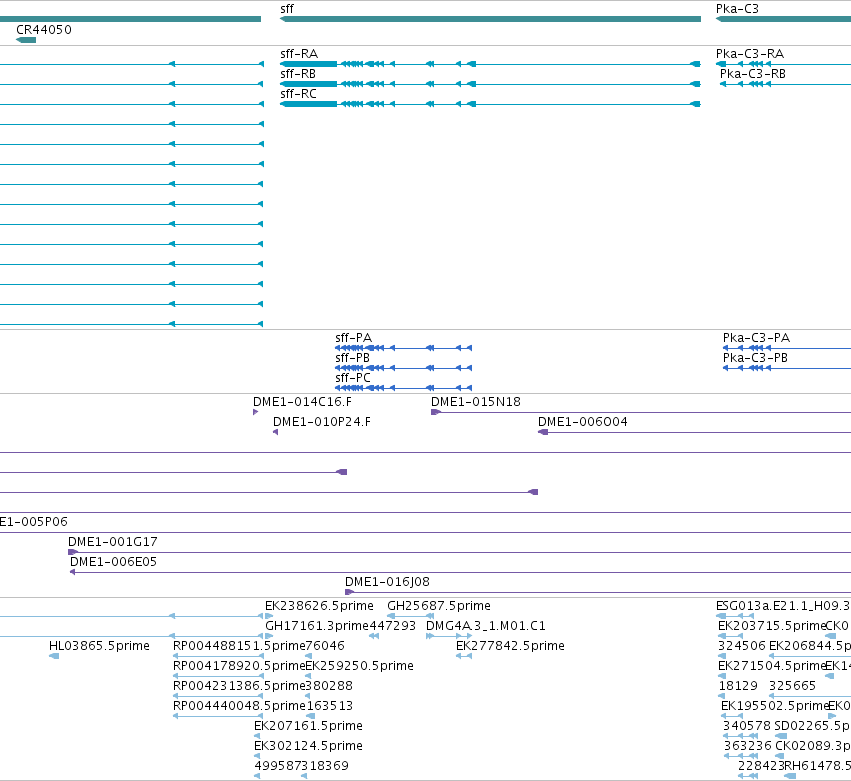Select EST EK302124.5prime
Viewport: 851px width, 781px height.
(x=308, y=746)
